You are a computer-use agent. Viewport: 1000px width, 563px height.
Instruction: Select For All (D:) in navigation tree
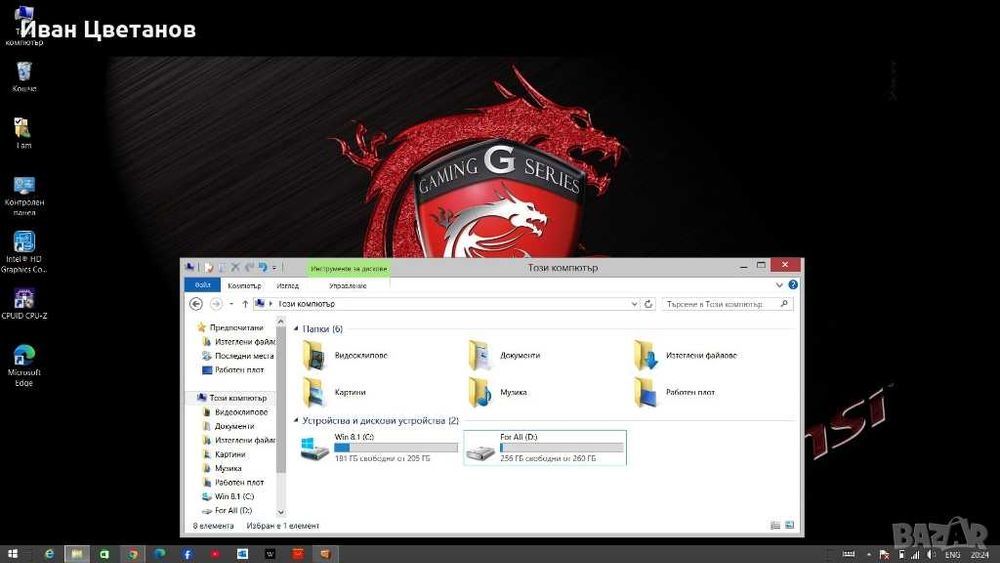pos(233,510)
